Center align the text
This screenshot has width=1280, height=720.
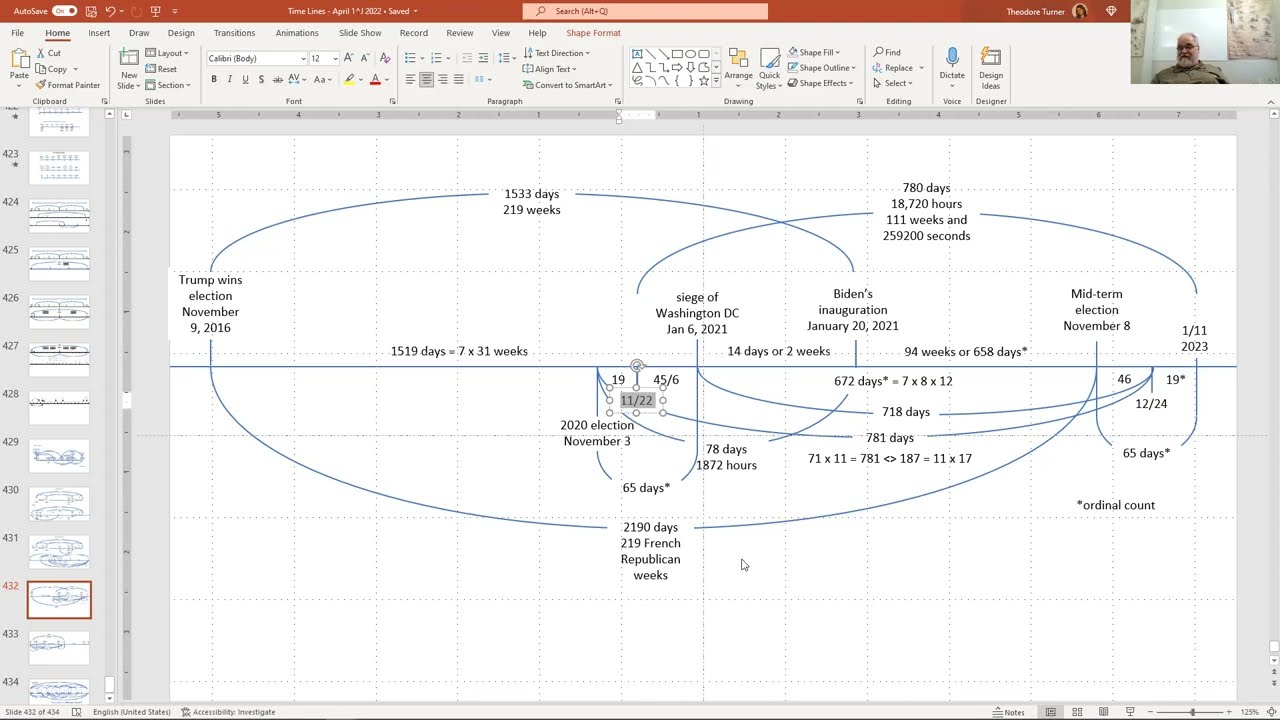pos(426,79)
